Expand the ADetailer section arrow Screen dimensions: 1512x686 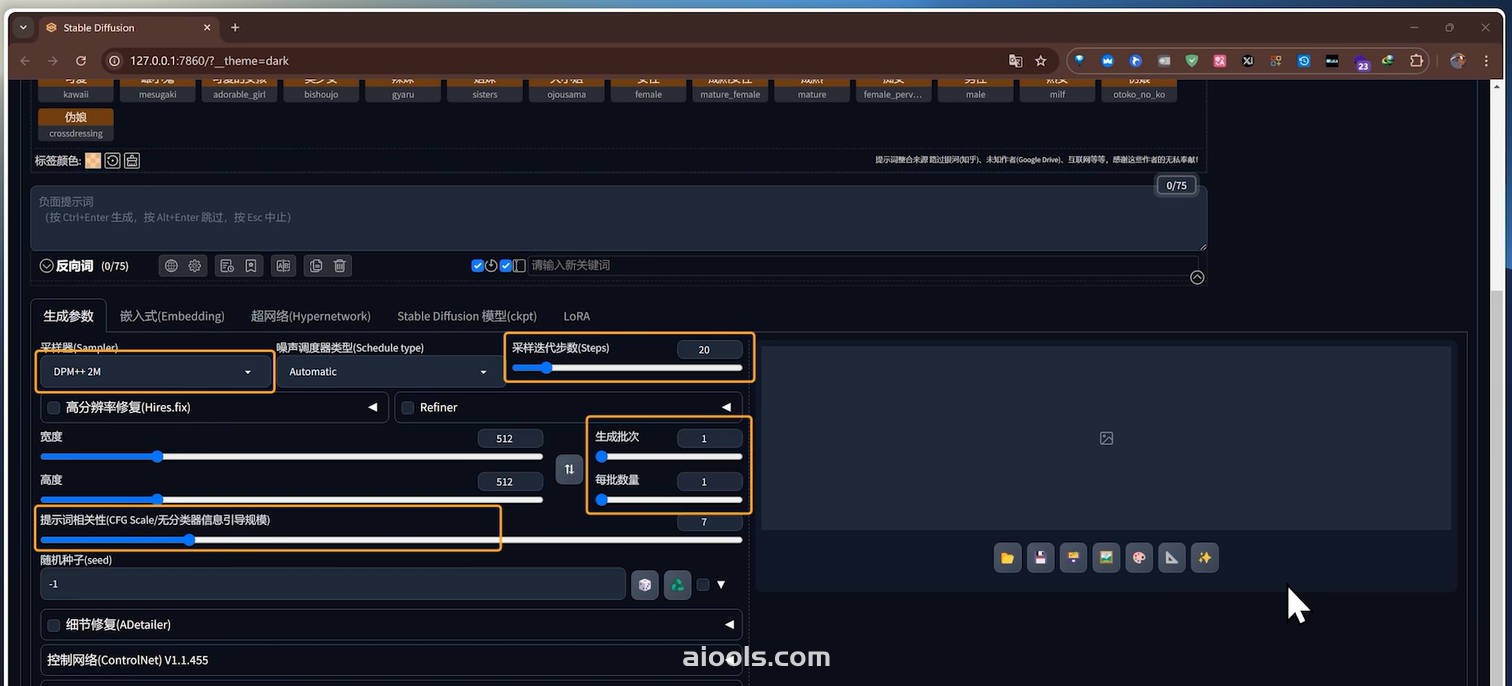point(729,625)
